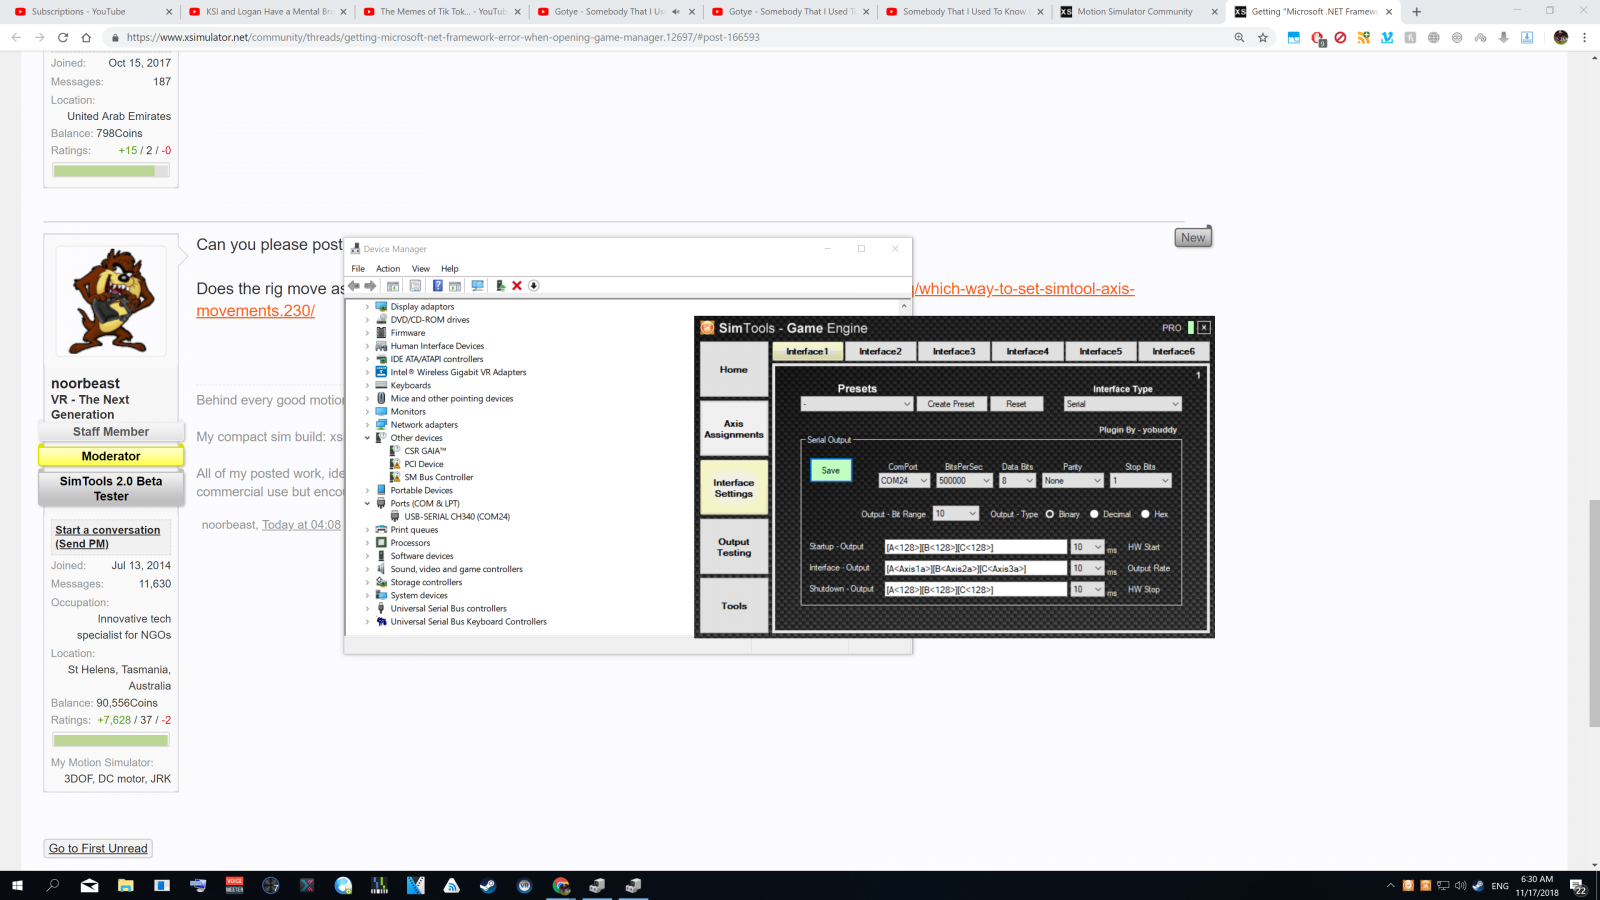Image resolution: width=1600 pixels, height=900 pixels.
Task: Click the update driver software icon
Action: click(500, 286)
